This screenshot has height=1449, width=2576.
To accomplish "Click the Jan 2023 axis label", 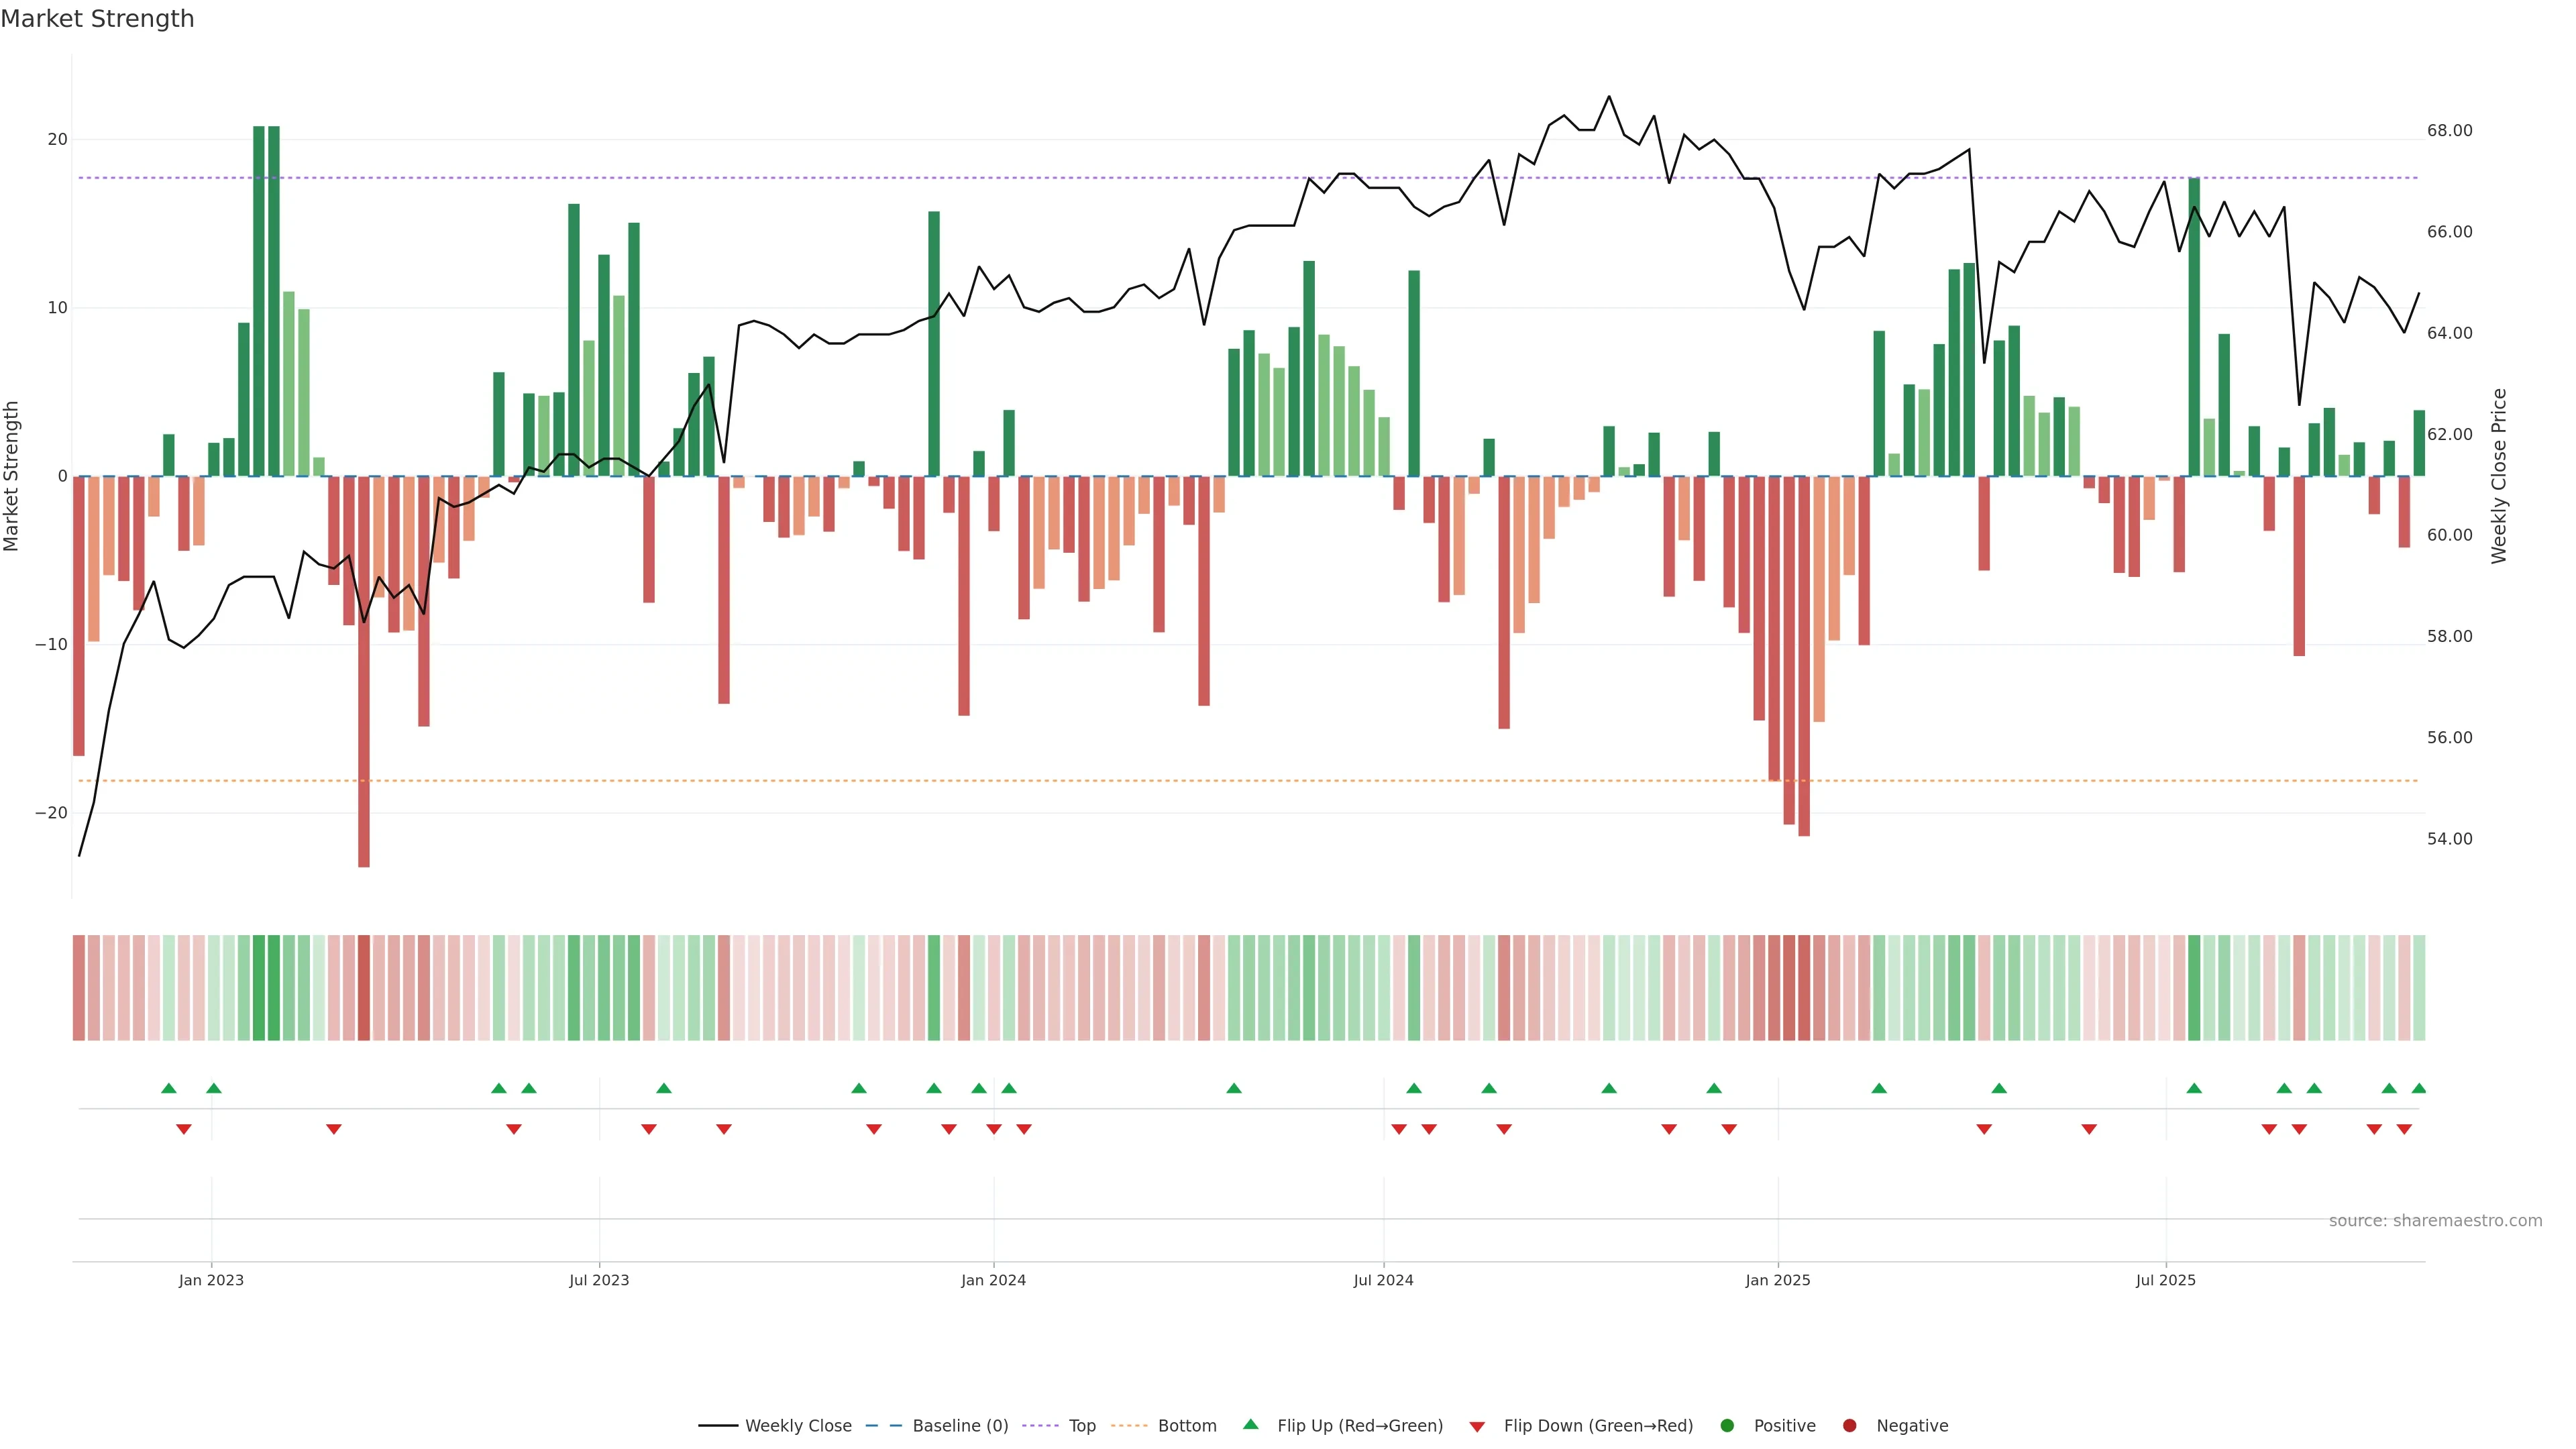I will click(x=211, y=1280).
